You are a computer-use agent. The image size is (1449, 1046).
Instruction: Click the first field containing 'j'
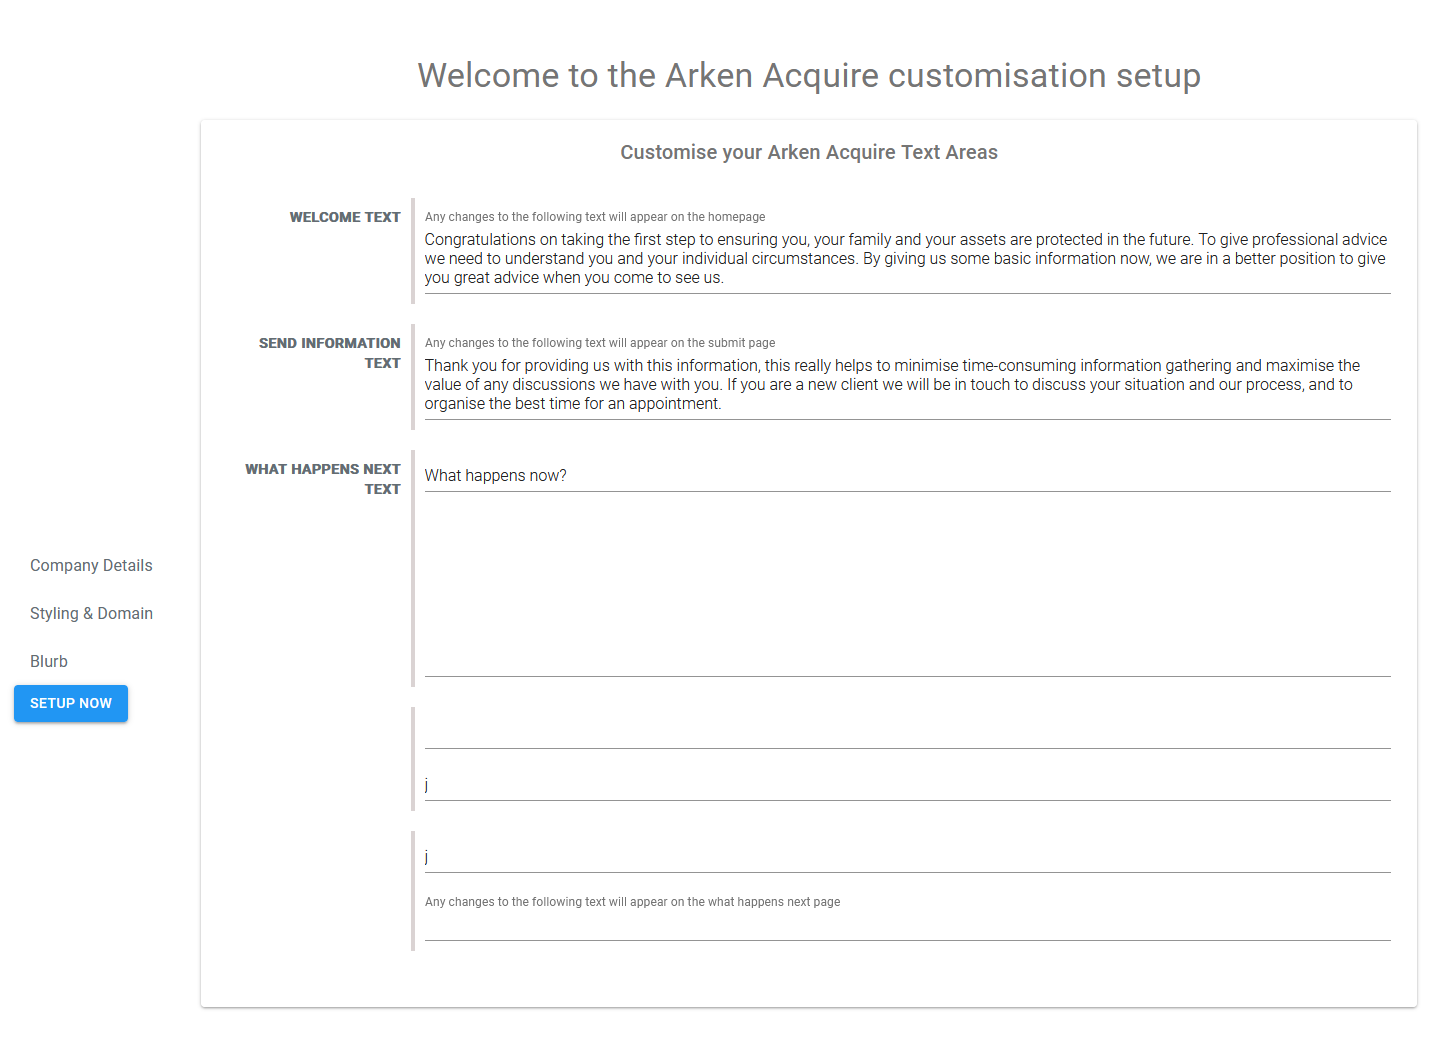pos(906,785)
